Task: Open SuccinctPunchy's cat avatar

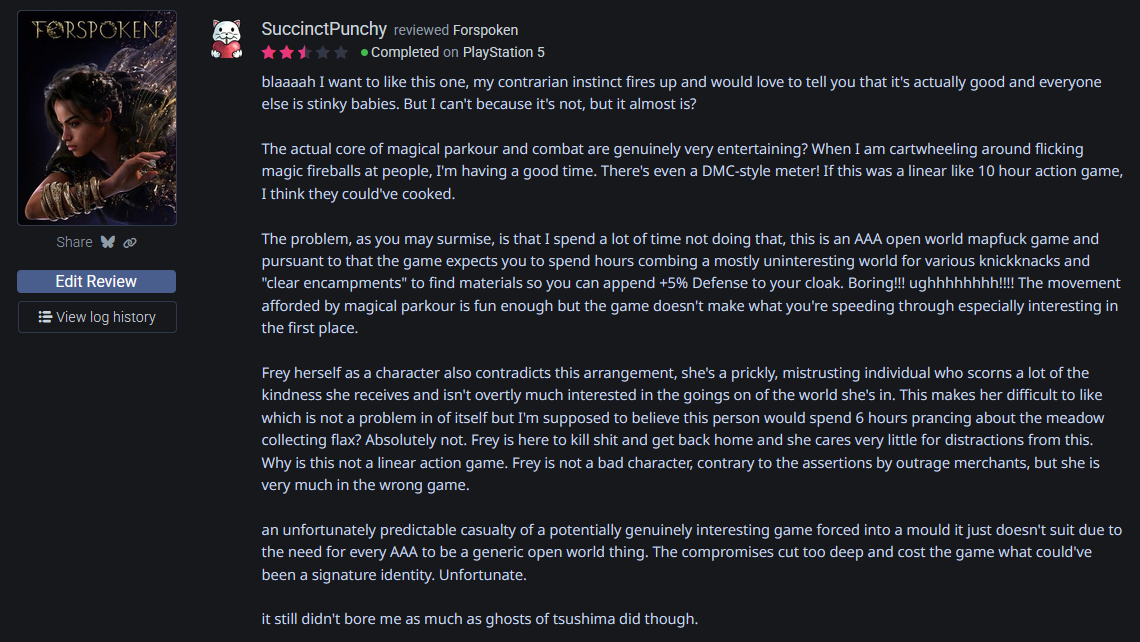Action: pyautogui.click(x=227, y=39)
